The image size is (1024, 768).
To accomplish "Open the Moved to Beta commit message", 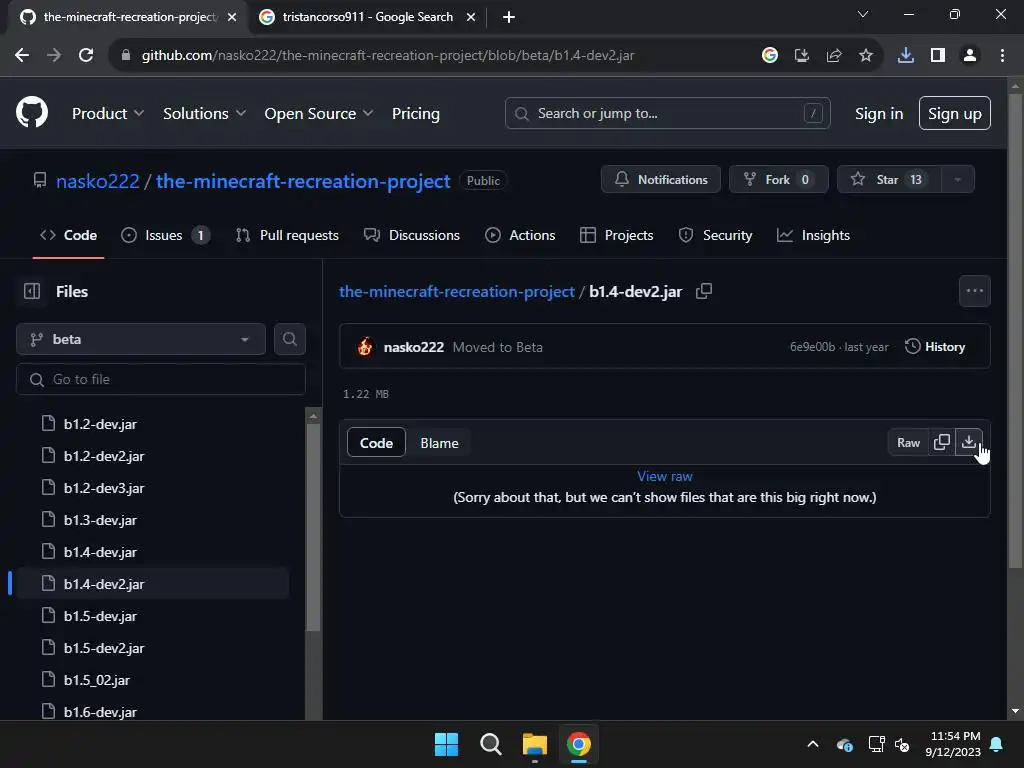I will (x=498, y=347).
